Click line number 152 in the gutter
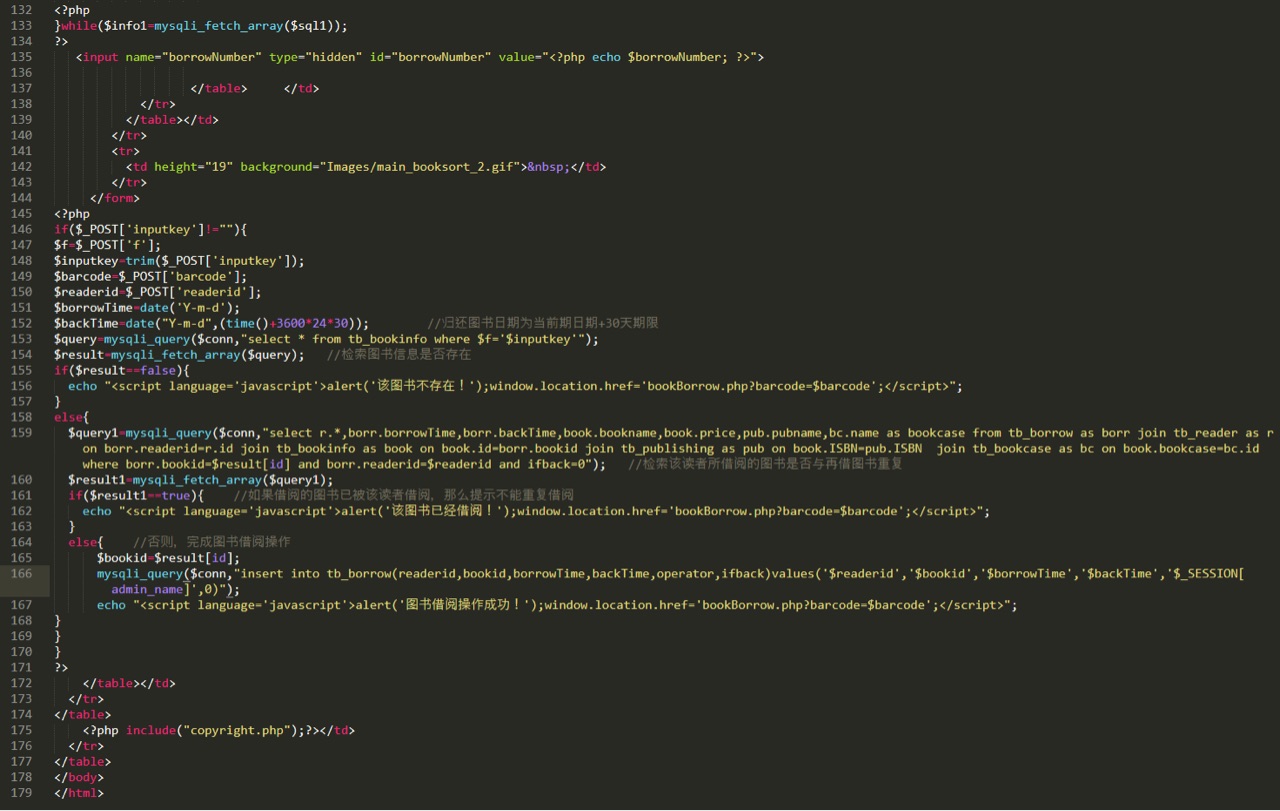The width and height of the screenshot is (1280, 811). tap(21, 323)
